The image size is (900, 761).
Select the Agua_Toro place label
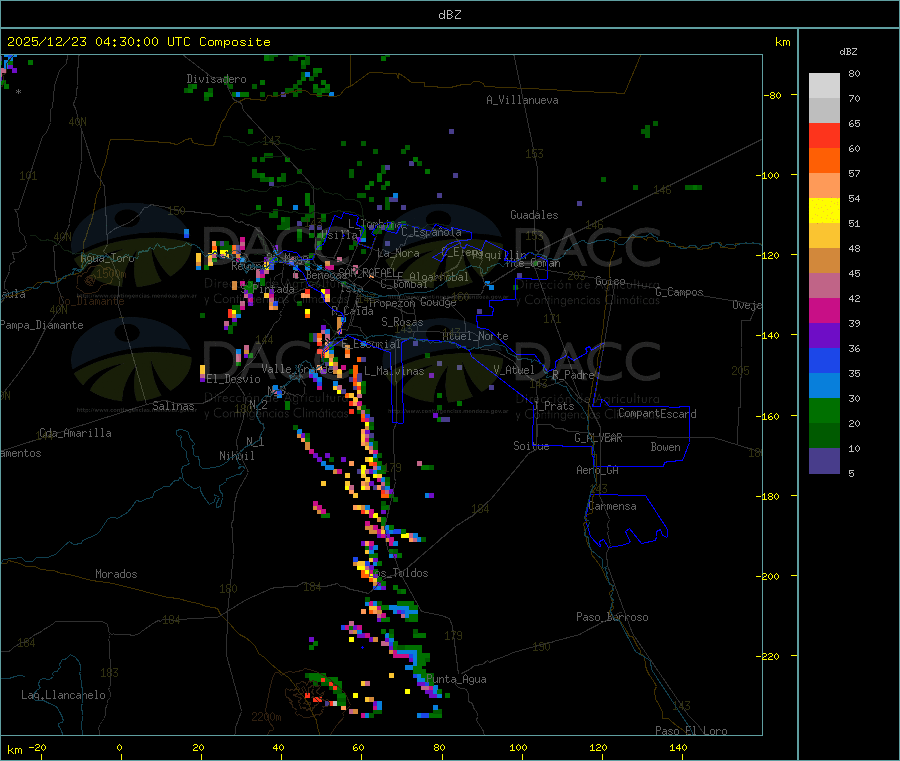[x=107, y=258]
